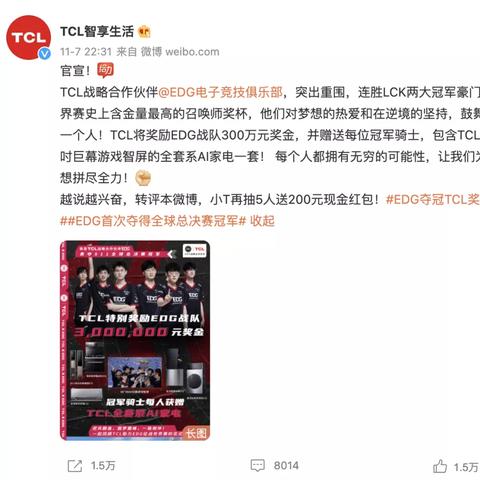This screenshot has height=480, width=480.
Task: Open @EDG电子竞技俱乐部 mention link
Action: tap(220, 92)
